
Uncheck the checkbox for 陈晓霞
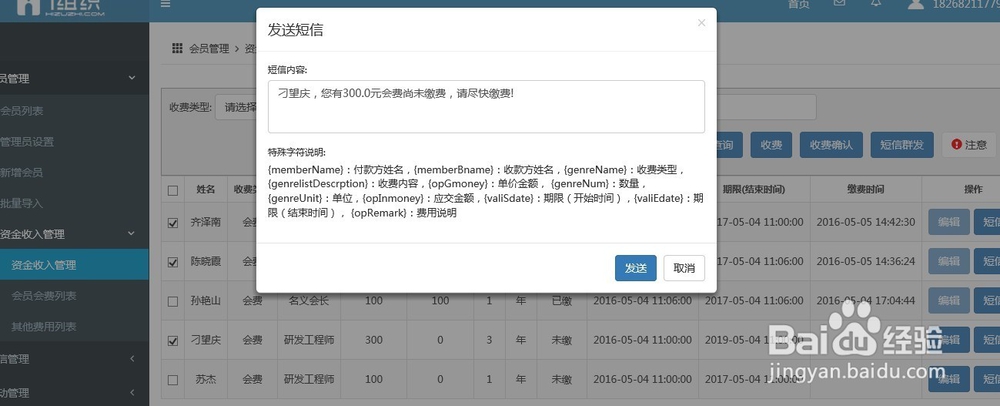173,262
